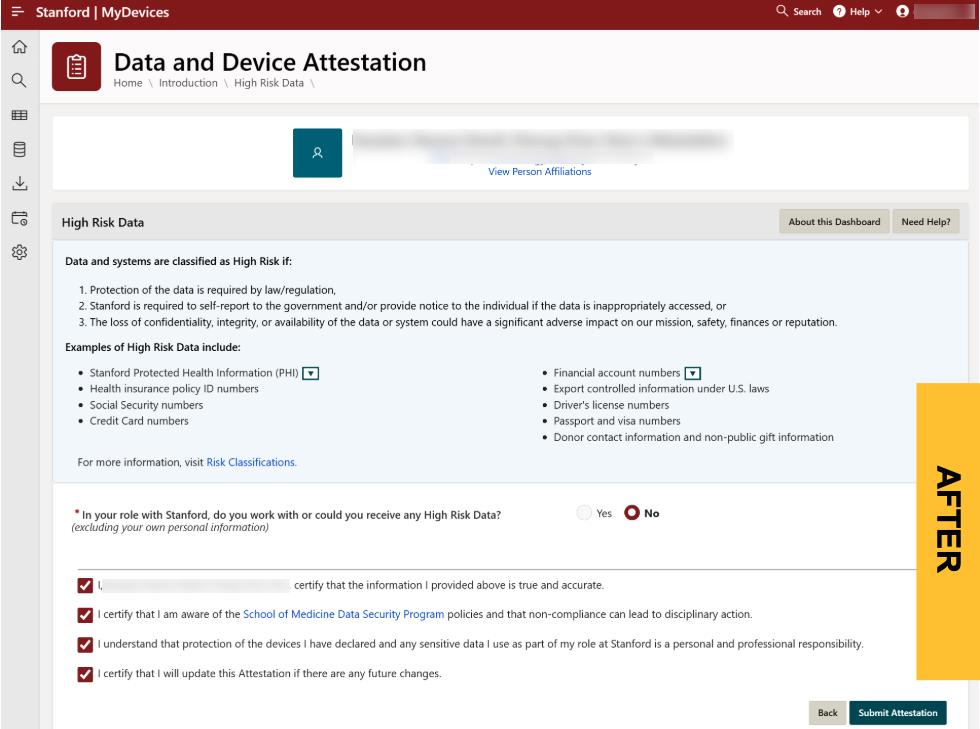Viewport: 980px width, 729px height.
Task: Open the user account profile icon
Action: click(902, 11)
